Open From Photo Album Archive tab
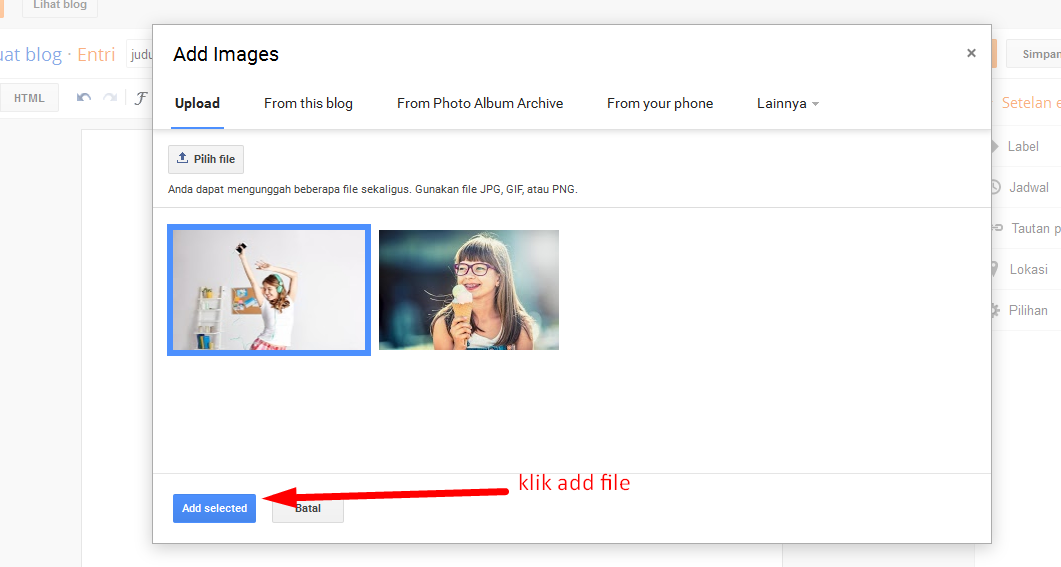The image size is (1061, 567). pos(480,104)
